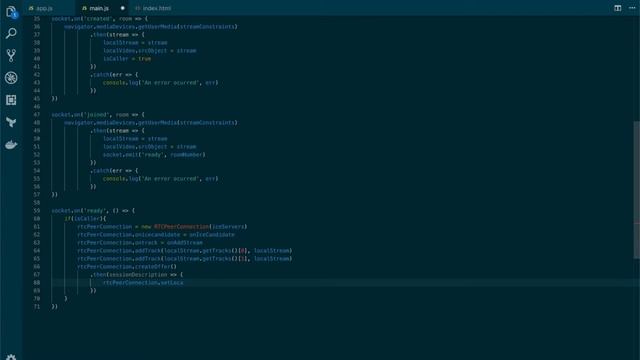Viewport: 640px width, 360px height.
Task: Click the 'then(stream => {' on line 49
Action: click(119, 131)
